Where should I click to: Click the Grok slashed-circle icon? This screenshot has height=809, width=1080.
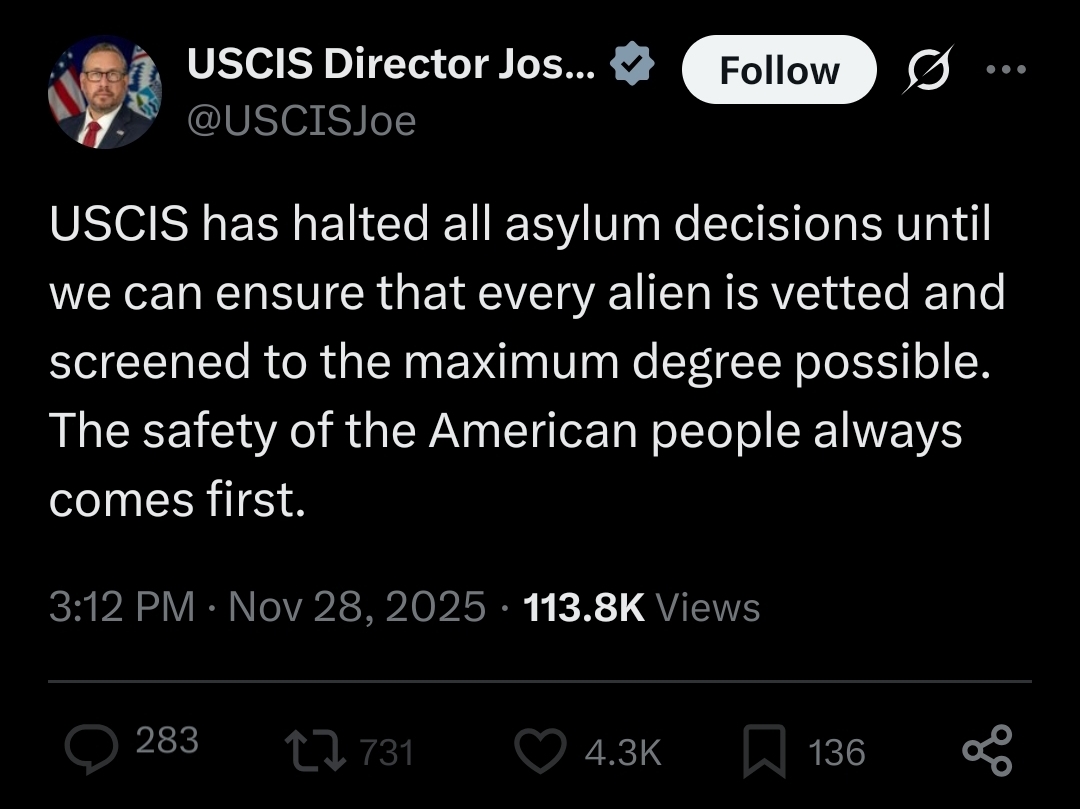click(x=929, y=71)
